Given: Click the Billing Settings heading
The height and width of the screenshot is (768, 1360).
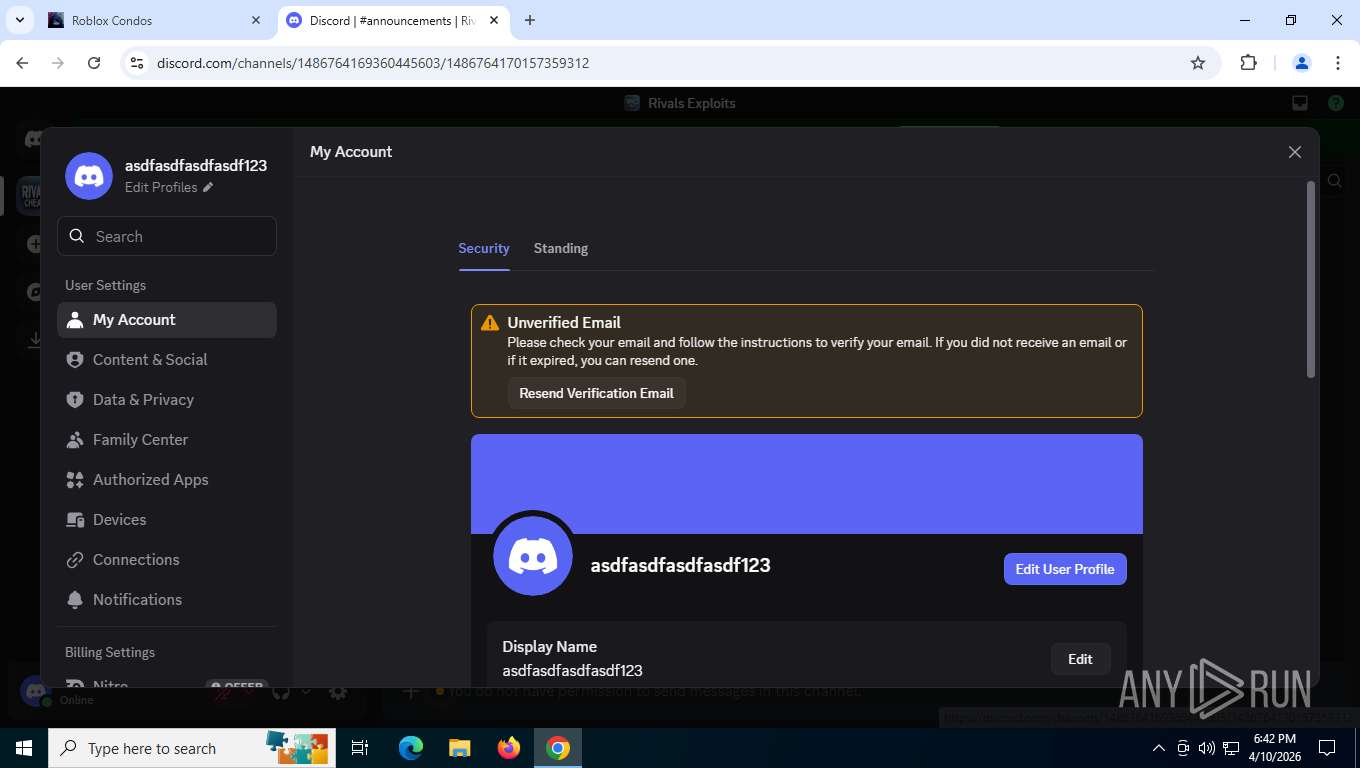Looking at the screenshot, I should tap(110, 652).
